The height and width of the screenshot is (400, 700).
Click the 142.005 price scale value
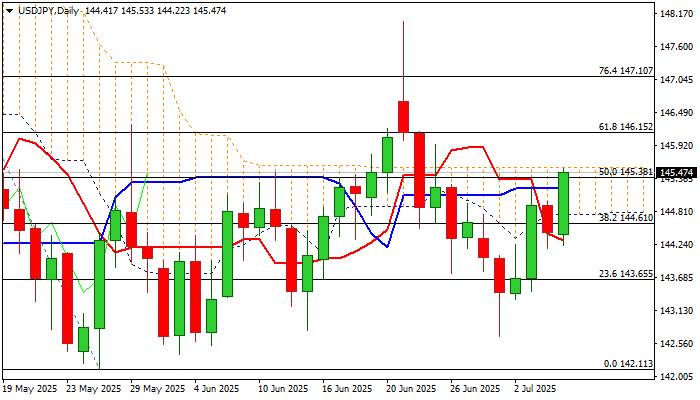(676, 377)
